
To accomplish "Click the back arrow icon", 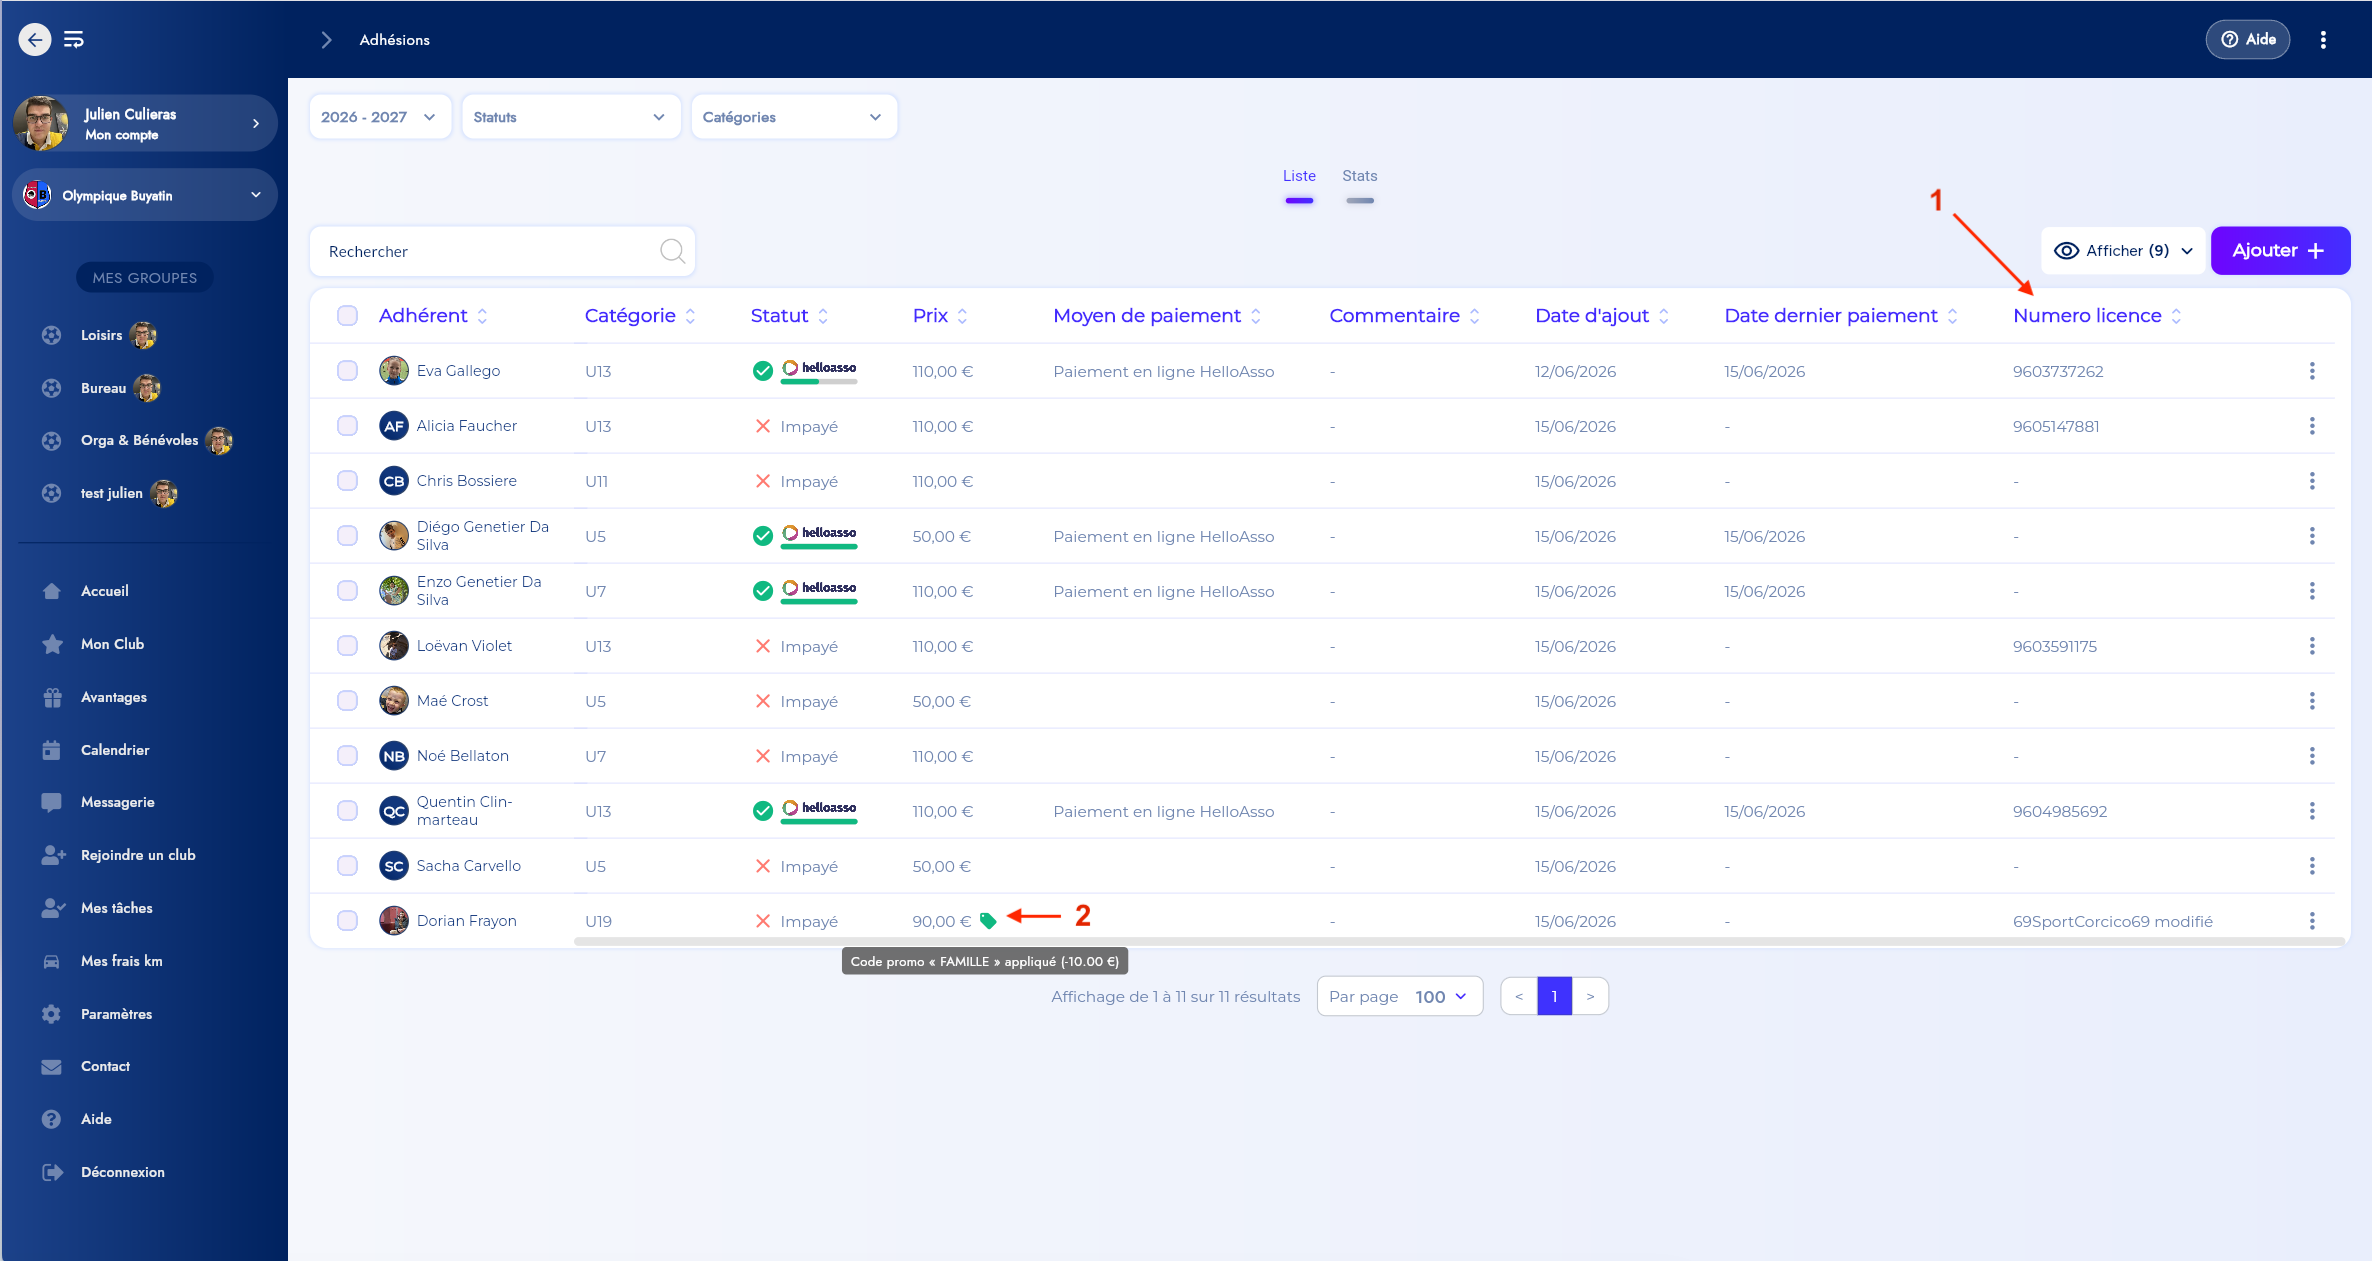I will pyautogui.click(x=35, y=39).
